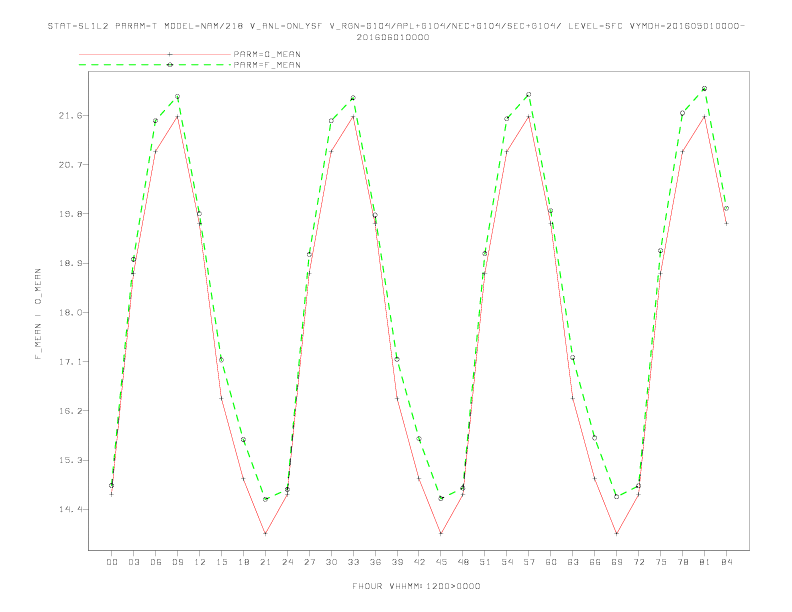Viewport: 792px width, 612px height.
Task: Click the x-axis tick label 69
Action: point(617,562)
